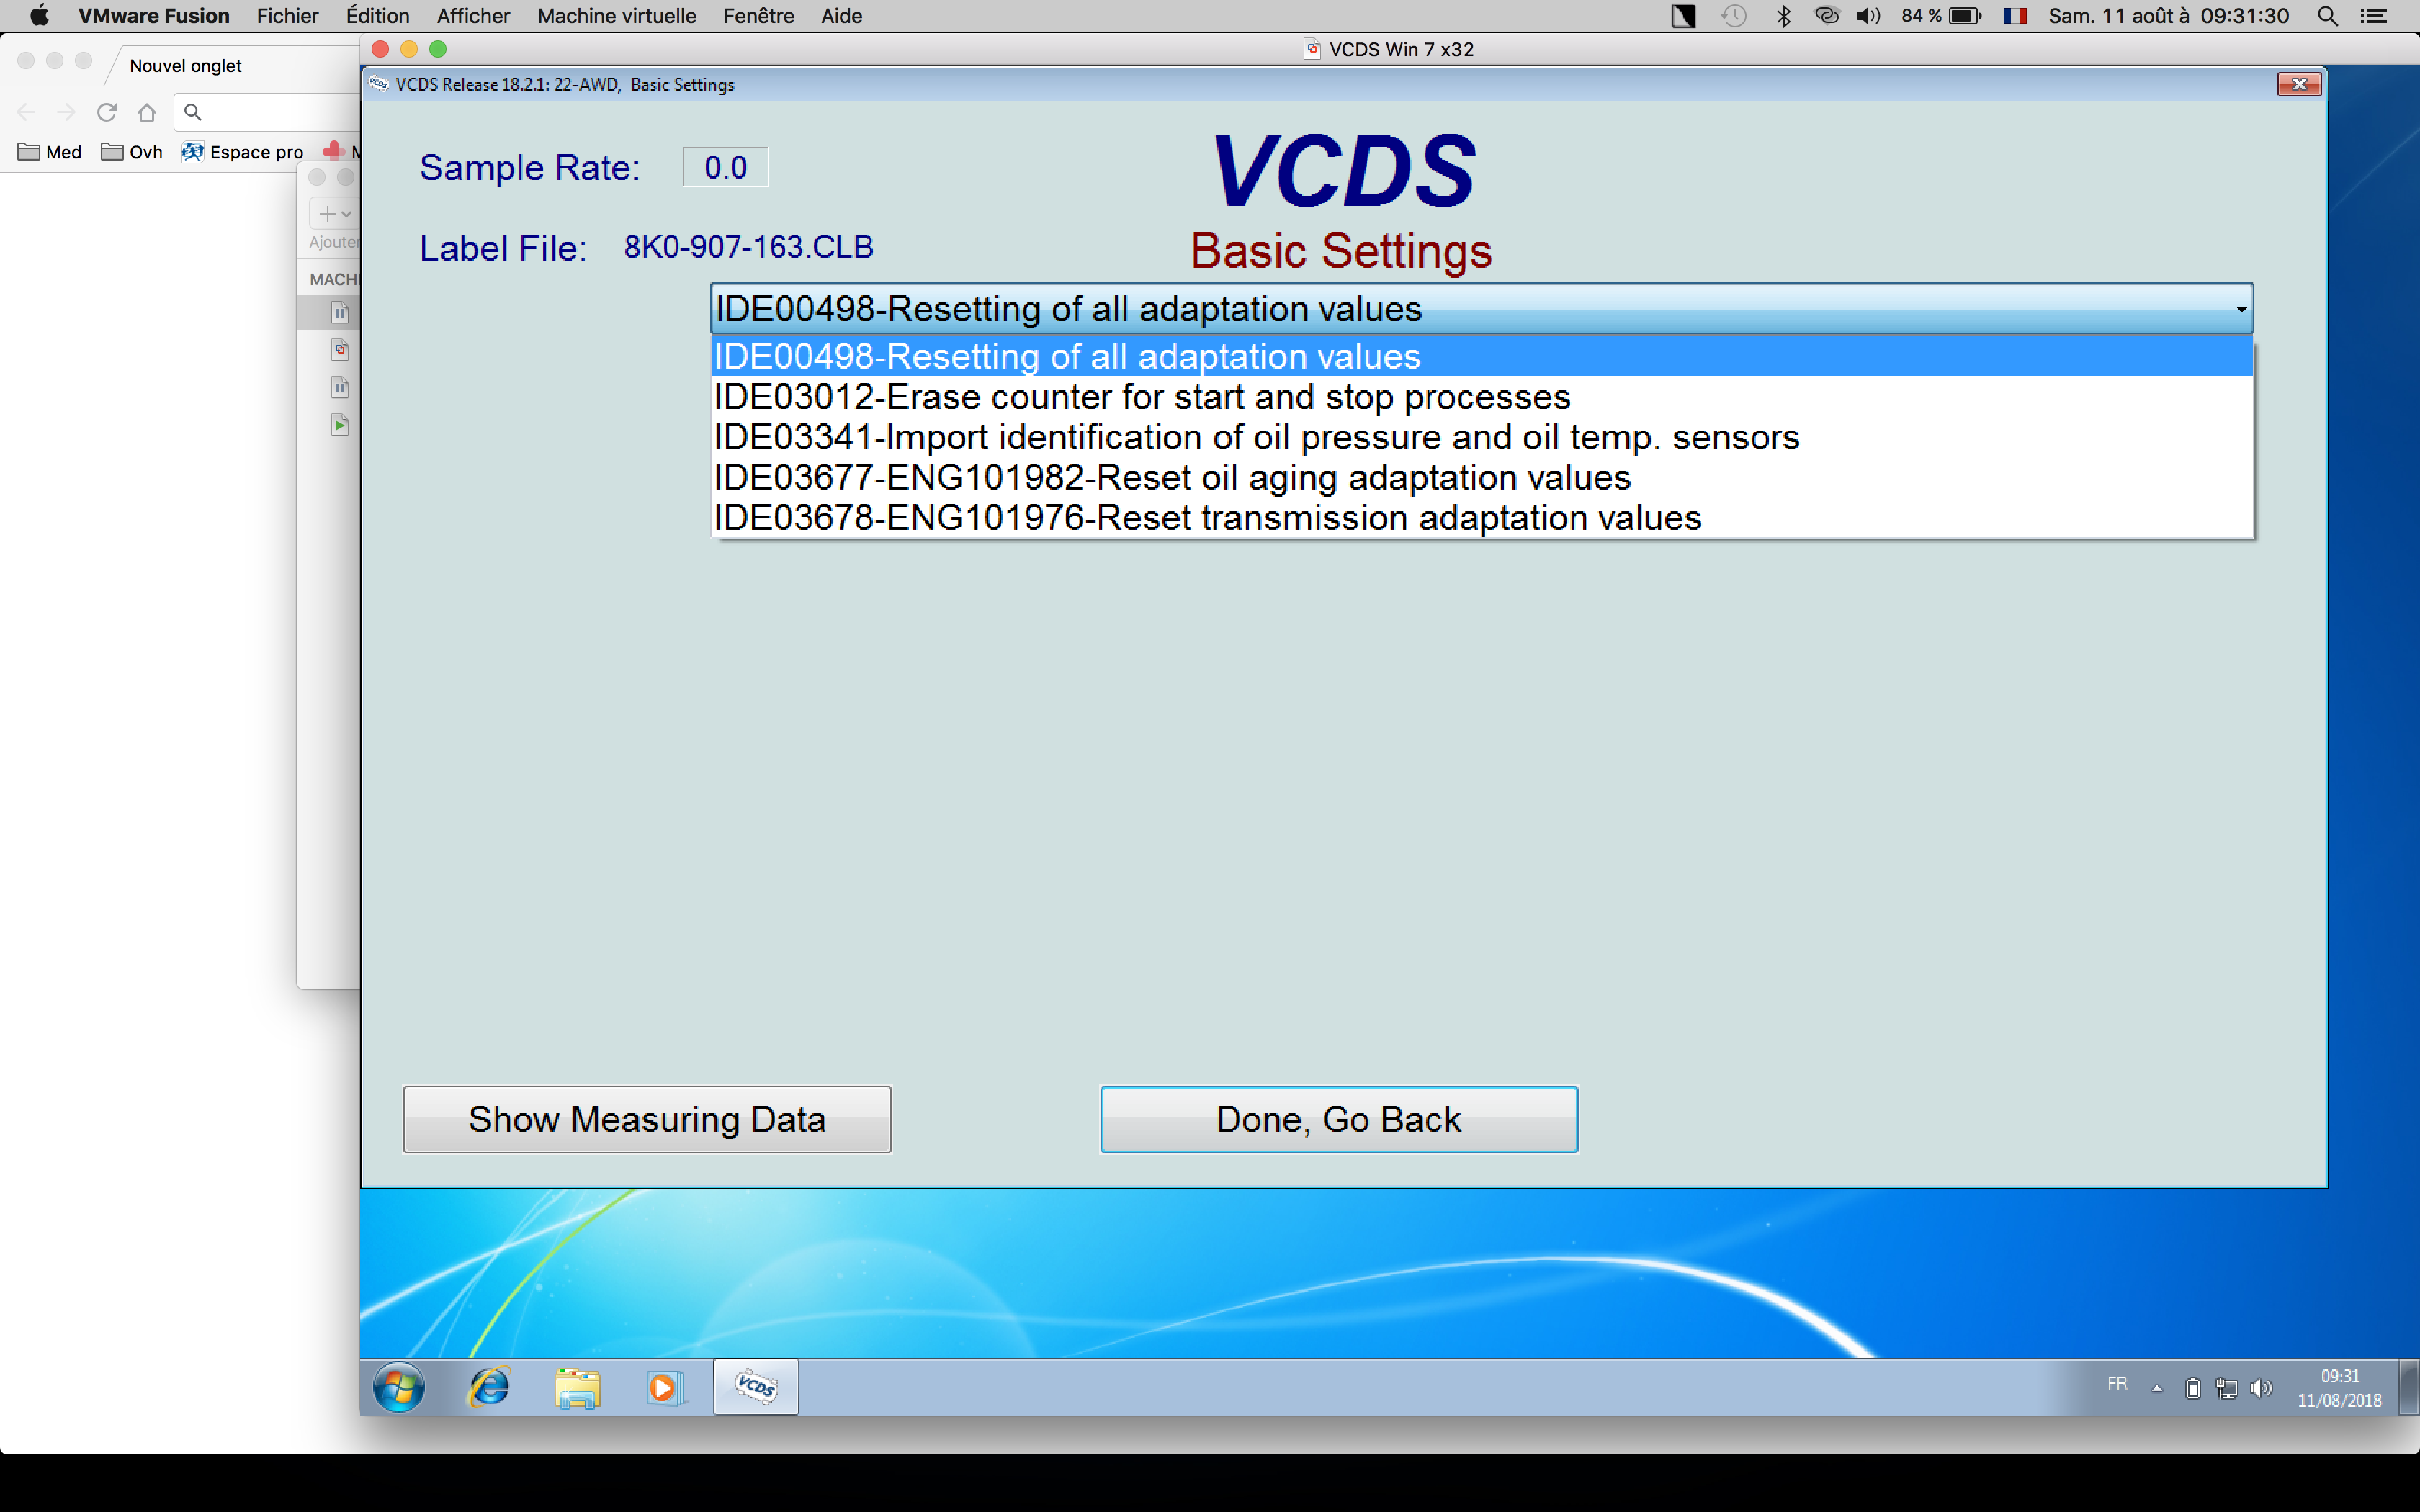The height and width of the screenshot is (1512, 2420).
Task: Select IDE00498-Resetting of all adaptation values option
Action: [1481, 356]
